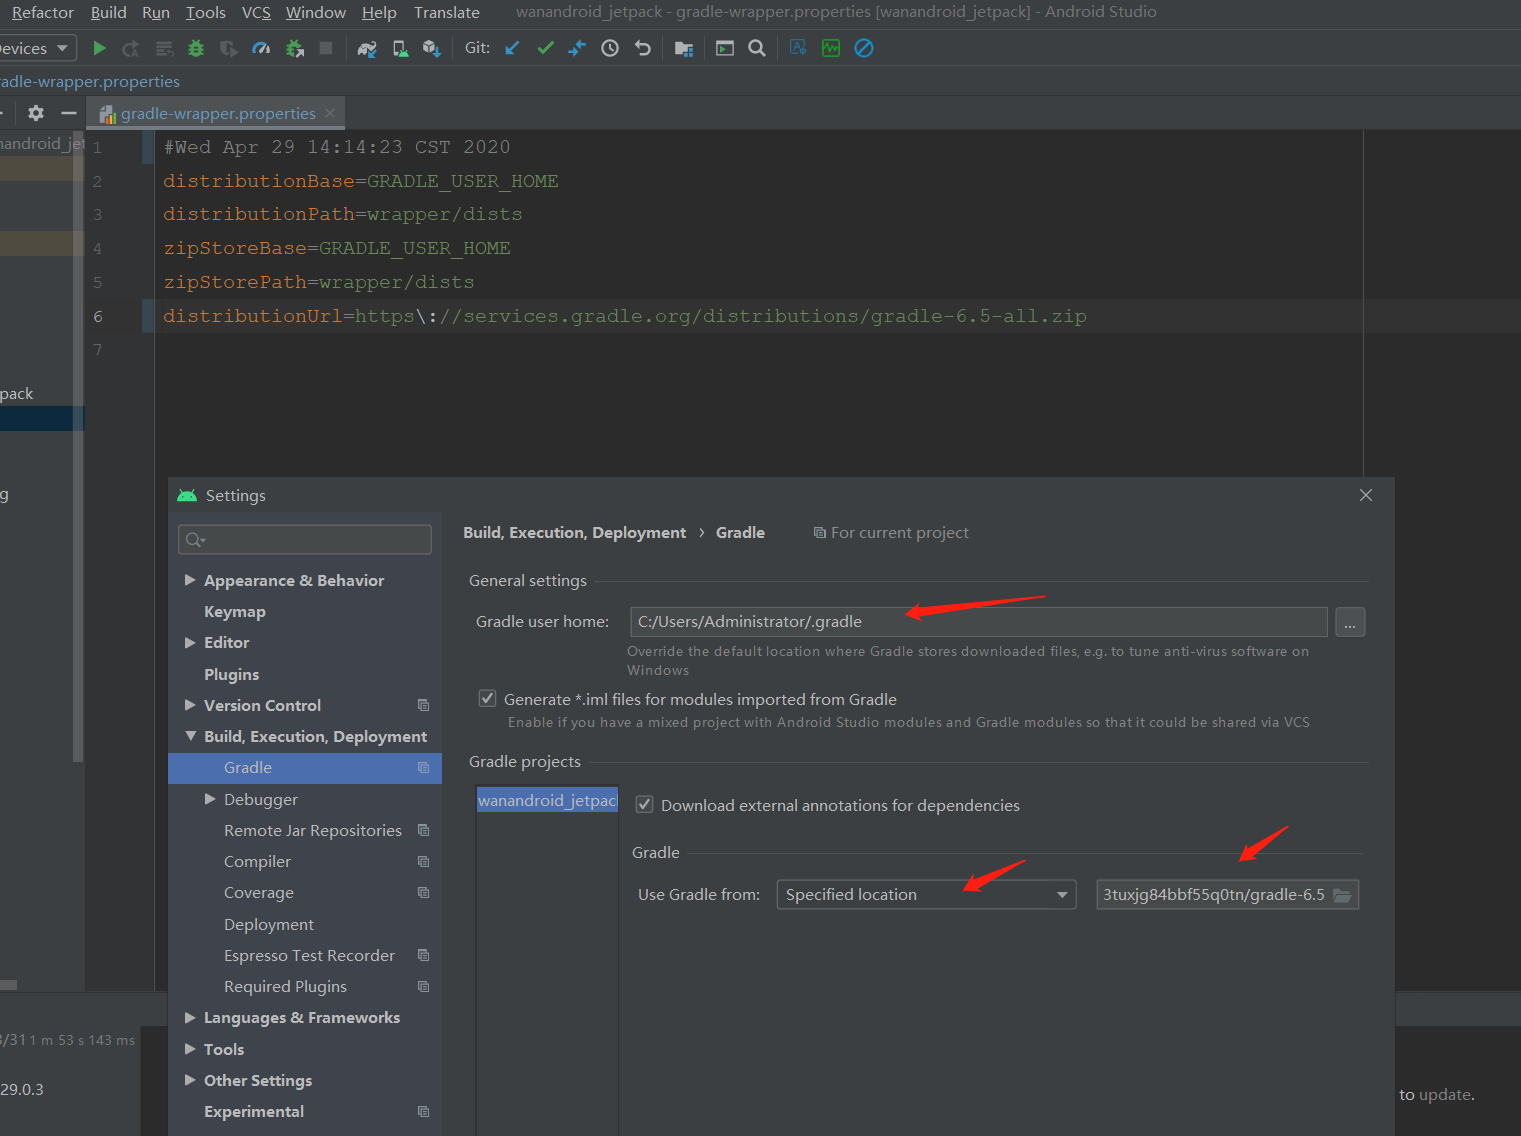This screenshot has height=1136, width=1521.
Task: Select Coverage in settings tree
Action: [259, 893]
